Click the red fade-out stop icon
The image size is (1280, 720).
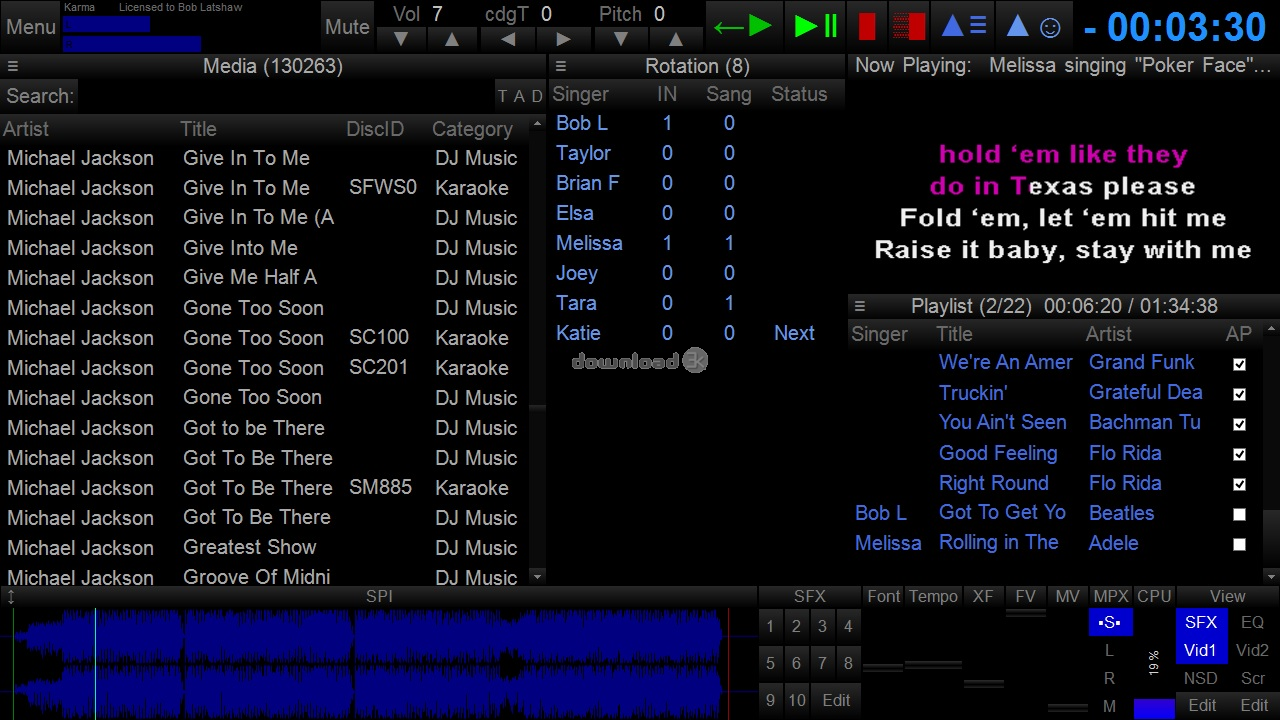(908, 27)
